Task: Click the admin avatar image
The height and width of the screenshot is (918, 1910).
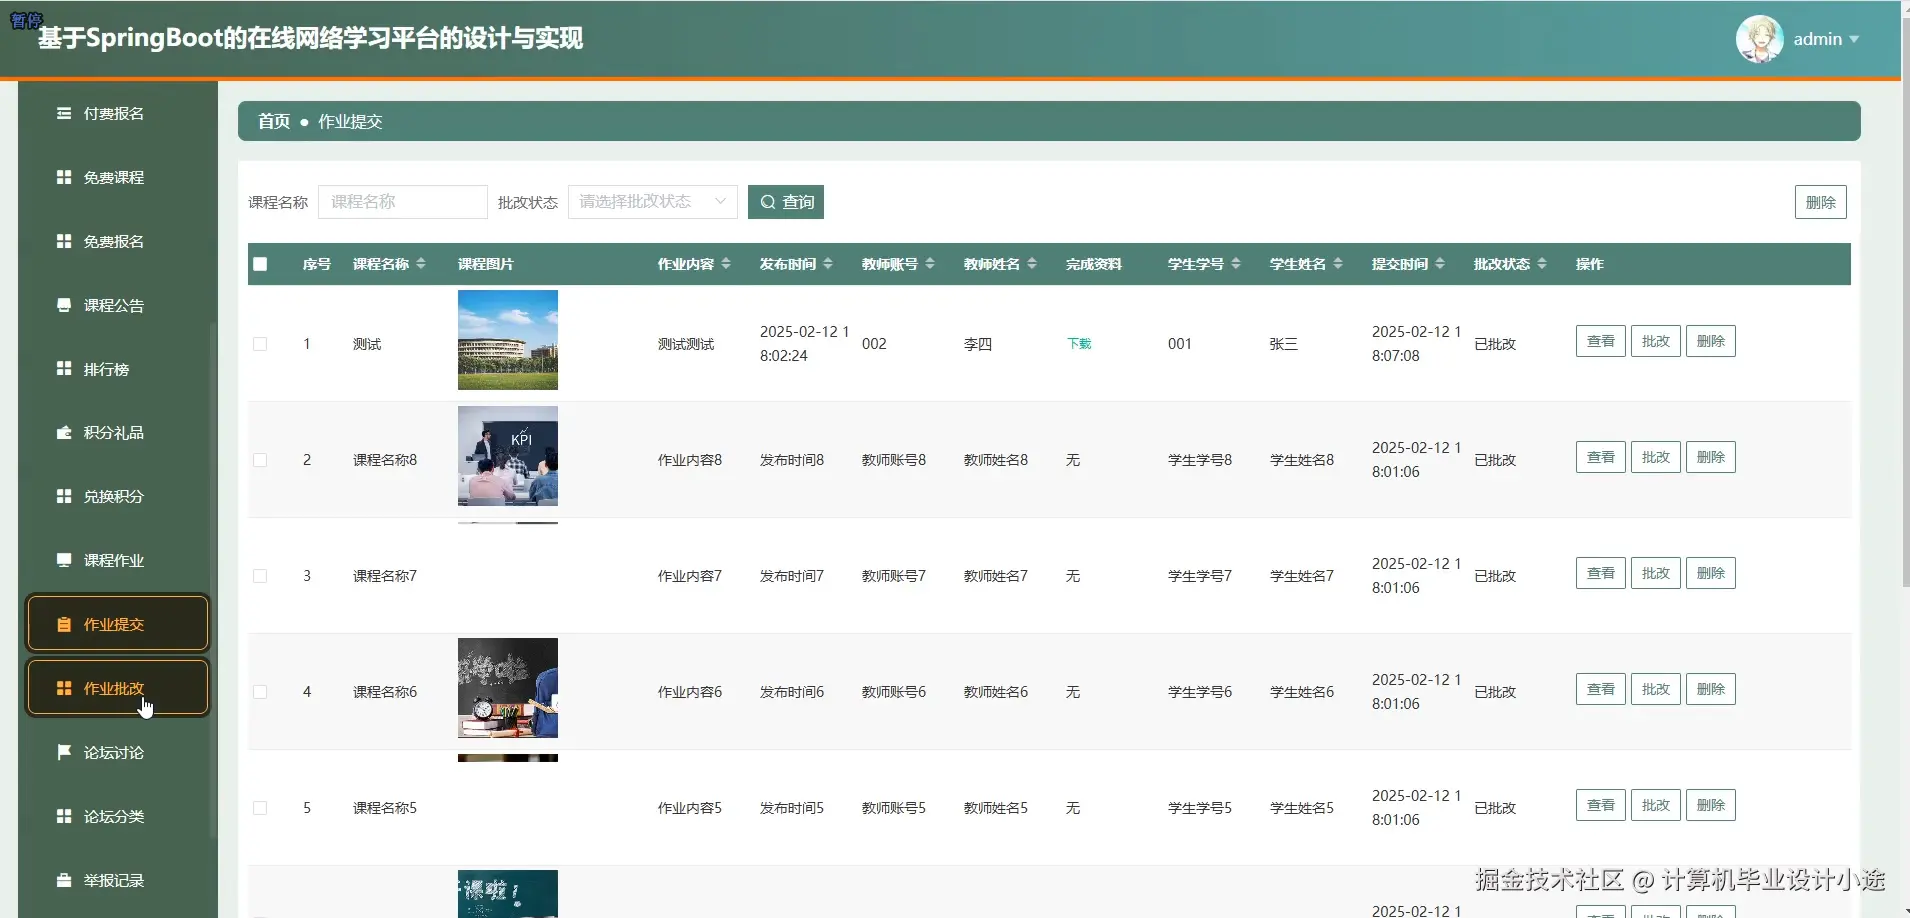Action: pyautogui.click(x=1760, y=39)
